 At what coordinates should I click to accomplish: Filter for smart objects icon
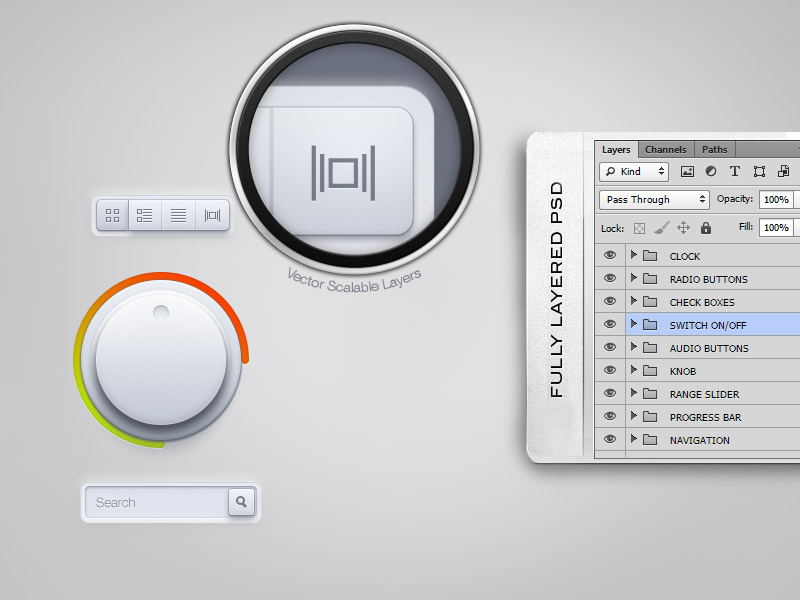coord(784,171)
